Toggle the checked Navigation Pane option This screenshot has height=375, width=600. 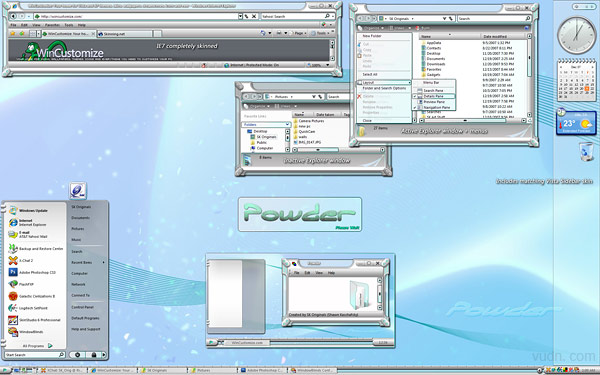[434, 108]
